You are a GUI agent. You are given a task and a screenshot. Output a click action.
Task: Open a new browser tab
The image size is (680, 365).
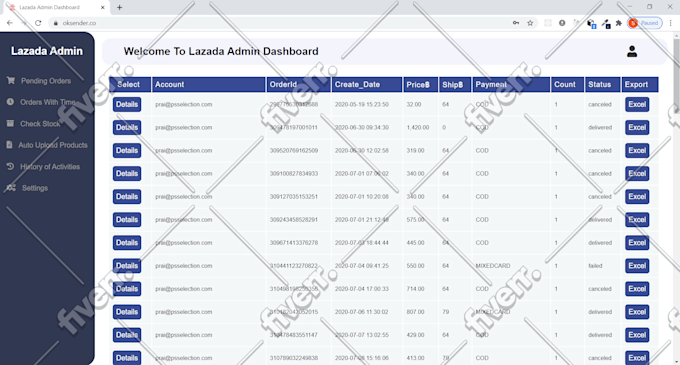pos(119,7)
